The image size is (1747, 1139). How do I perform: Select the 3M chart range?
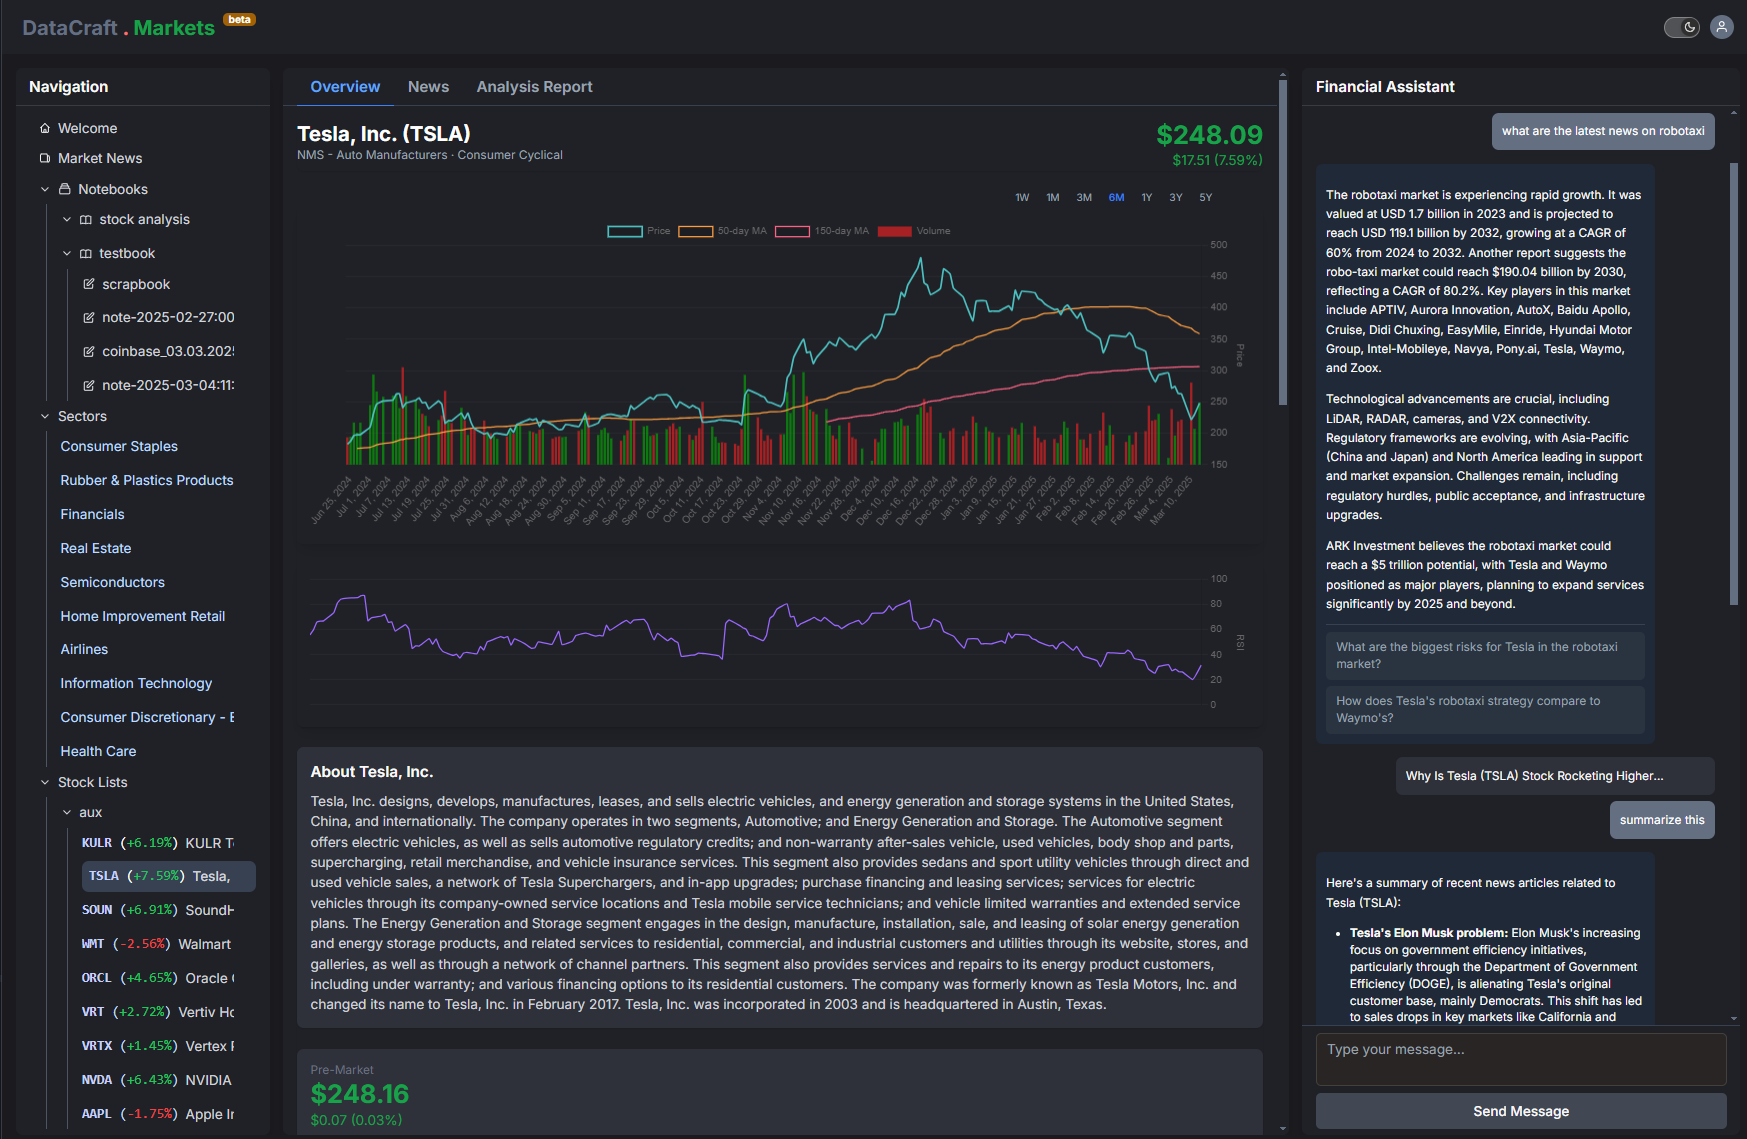(1084, 197)
